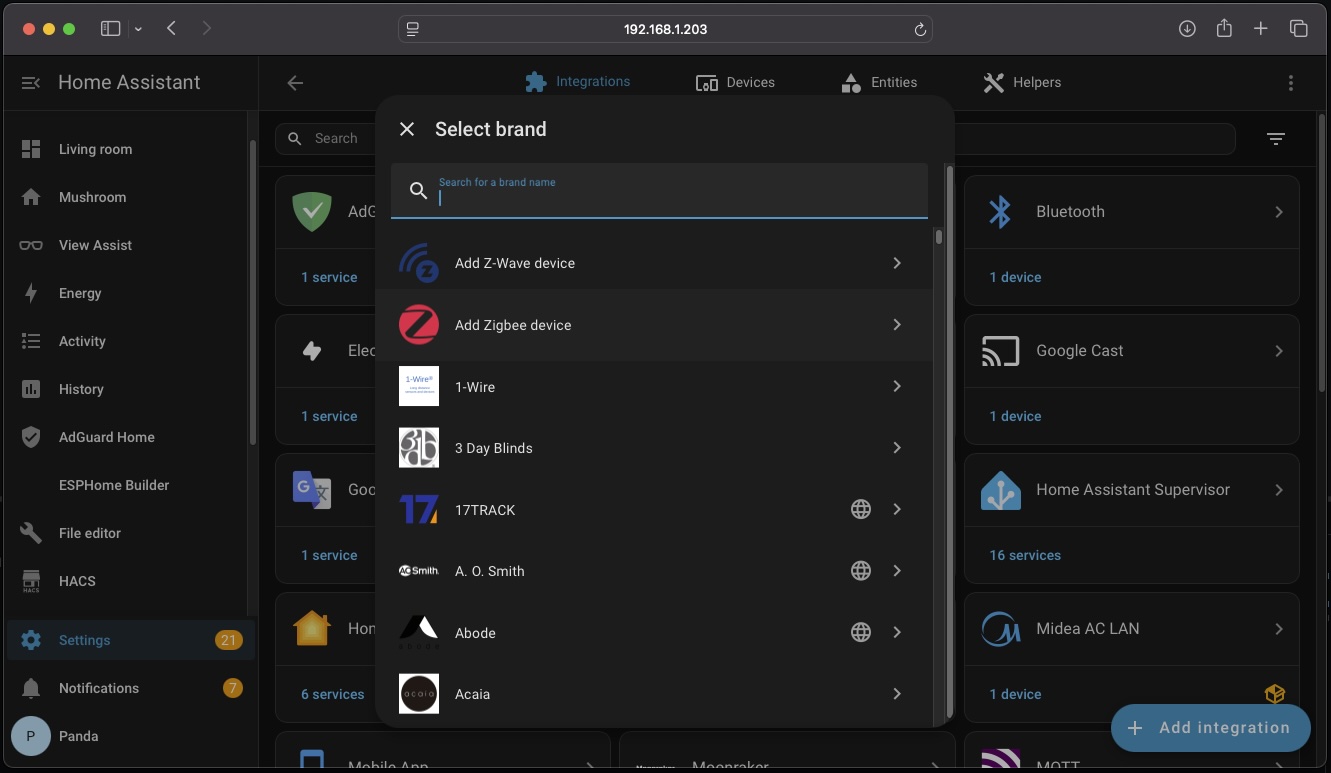
Task: Open the three-dot overflow menu
Action: (1291, 83)
